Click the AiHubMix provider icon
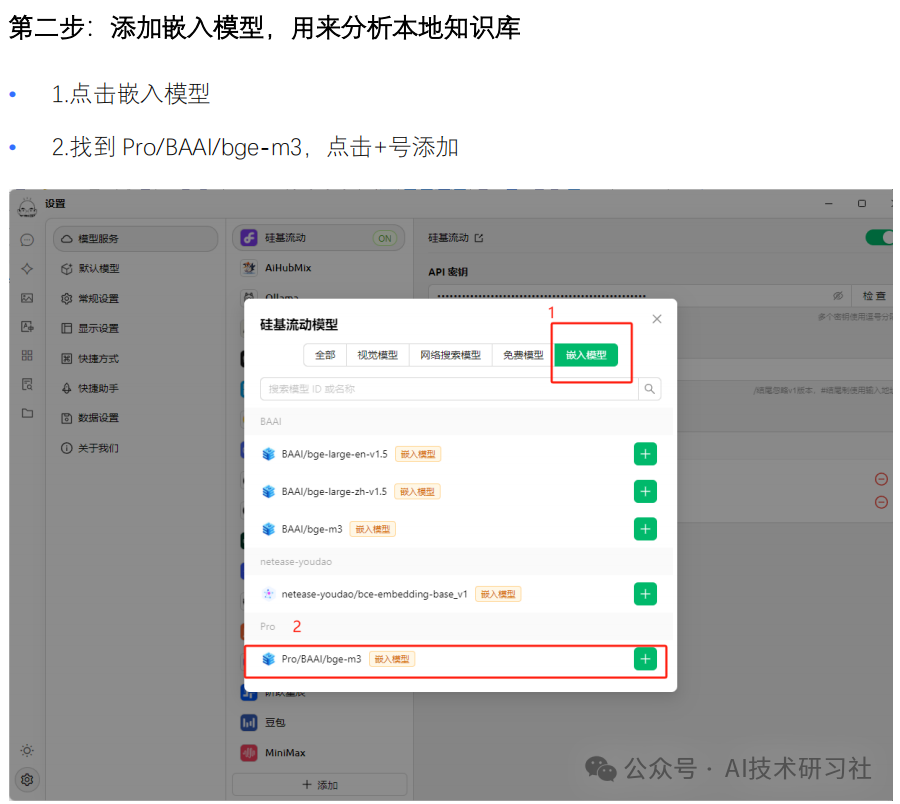 [x=249, y=267]
